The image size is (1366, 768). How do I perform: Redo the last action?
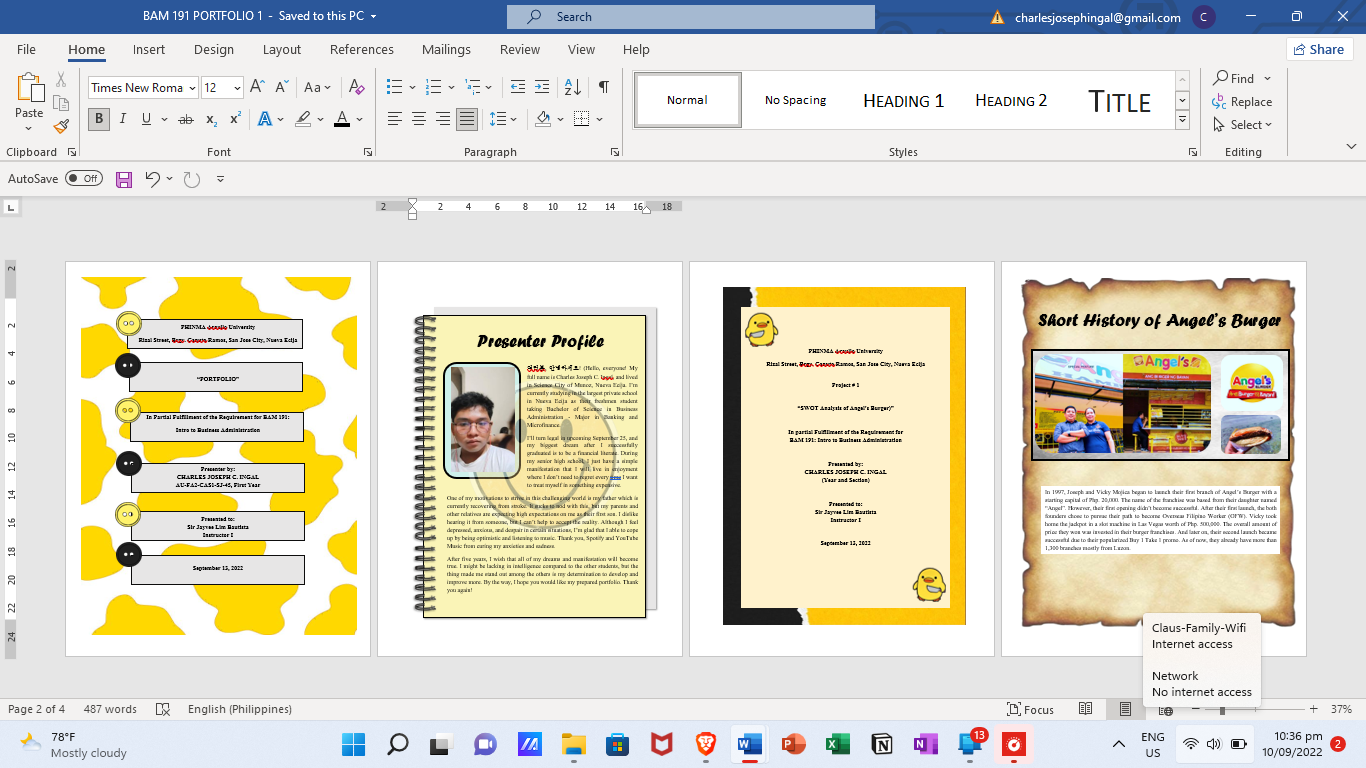click(192, 179)
